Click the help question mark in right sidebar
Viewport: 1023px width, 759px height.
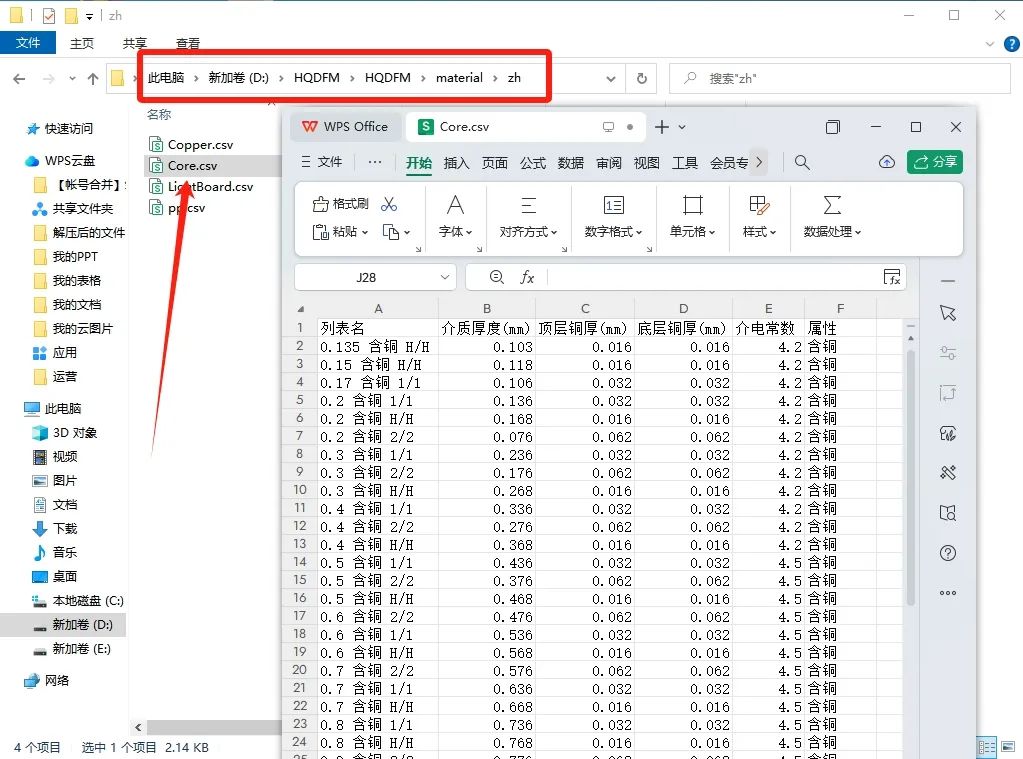pos(948,553)
